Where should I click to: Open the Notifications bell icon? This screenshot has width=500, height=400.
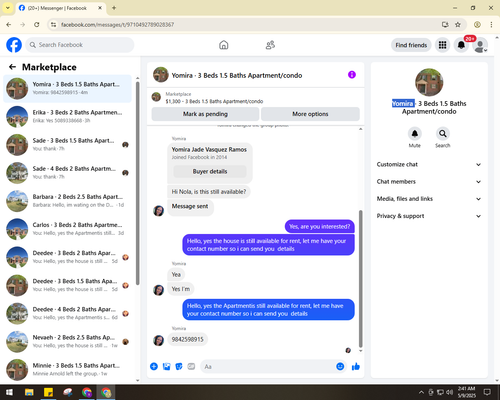(461, 45)
